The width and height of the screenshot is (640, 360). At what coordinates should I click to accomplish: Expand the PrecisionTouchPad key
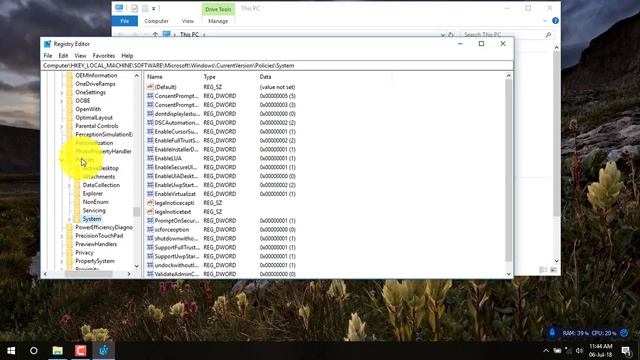tap(62, 236)
